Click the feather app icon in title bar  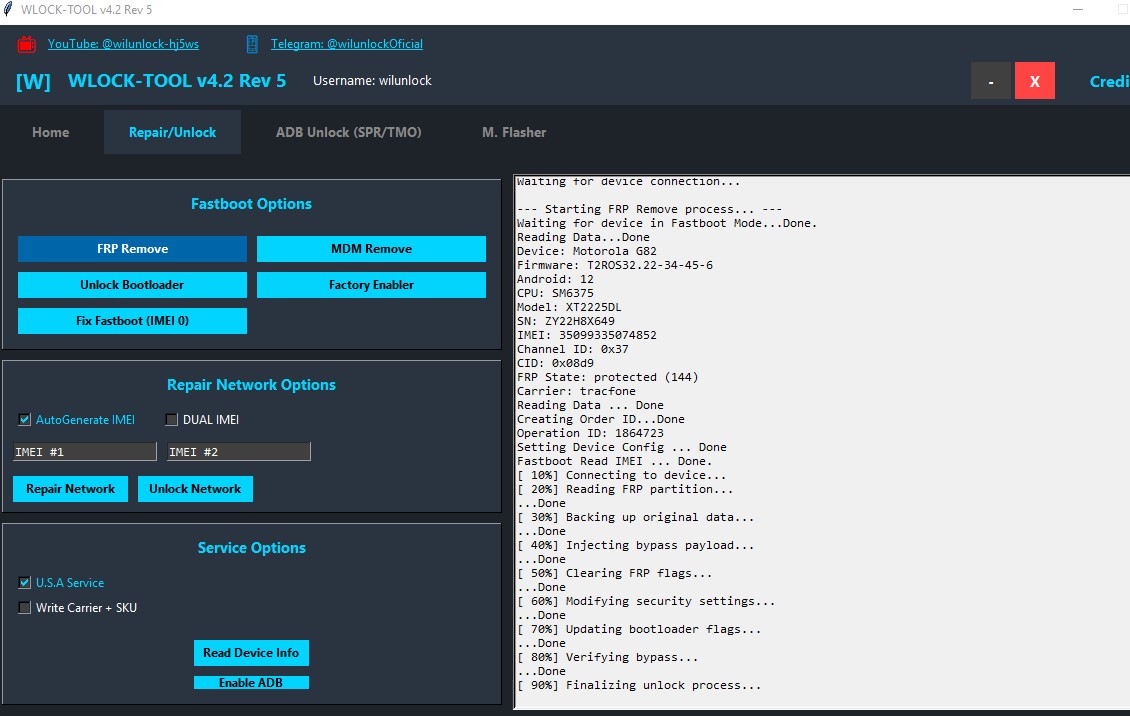(x=8, y=9)
